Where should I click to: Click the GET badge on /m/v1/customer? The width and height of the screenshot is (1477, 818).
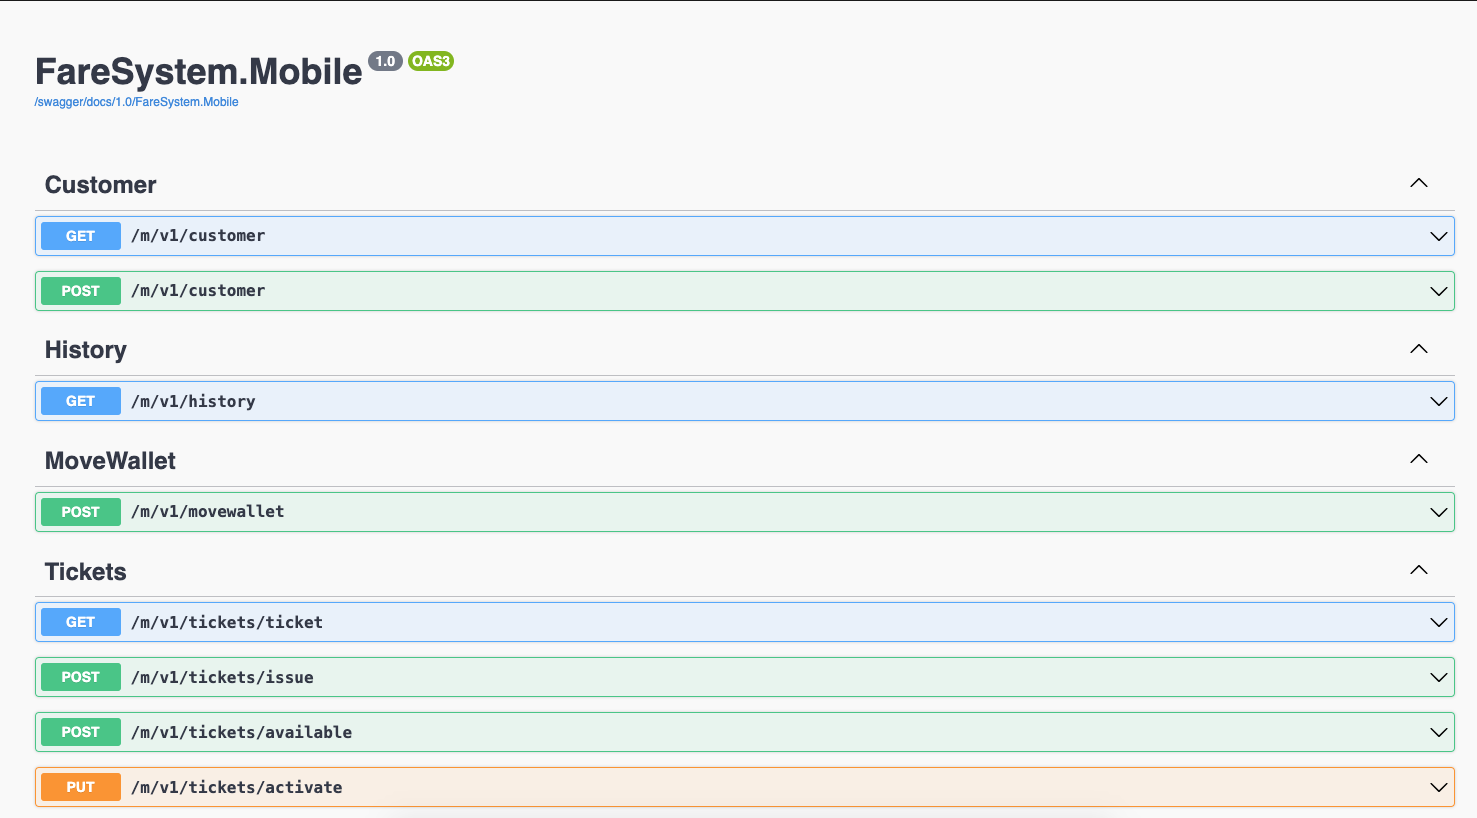tap(80, 236)
